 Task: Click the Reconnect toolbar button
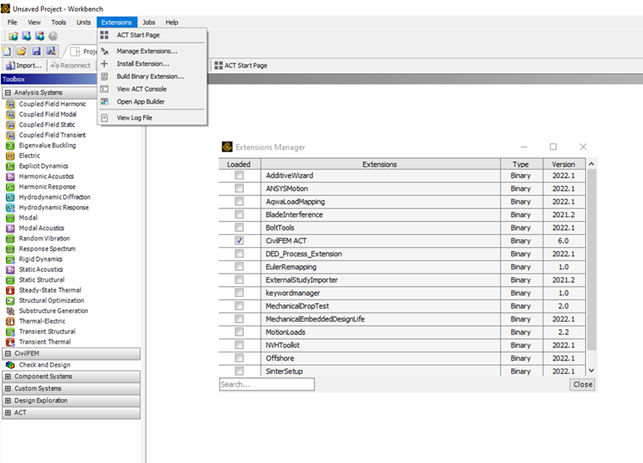(71, 65)
